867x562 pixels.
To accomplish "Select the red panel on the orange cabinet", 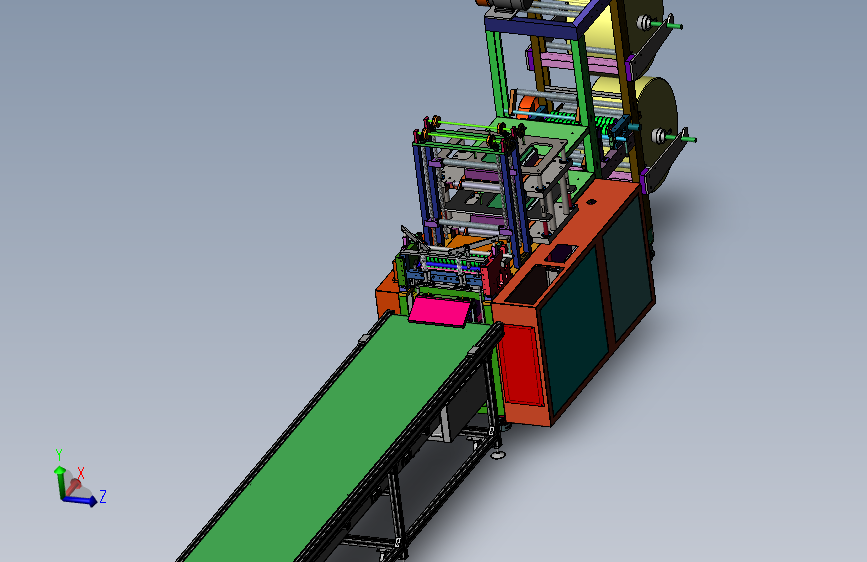I will tap(521, 365).
